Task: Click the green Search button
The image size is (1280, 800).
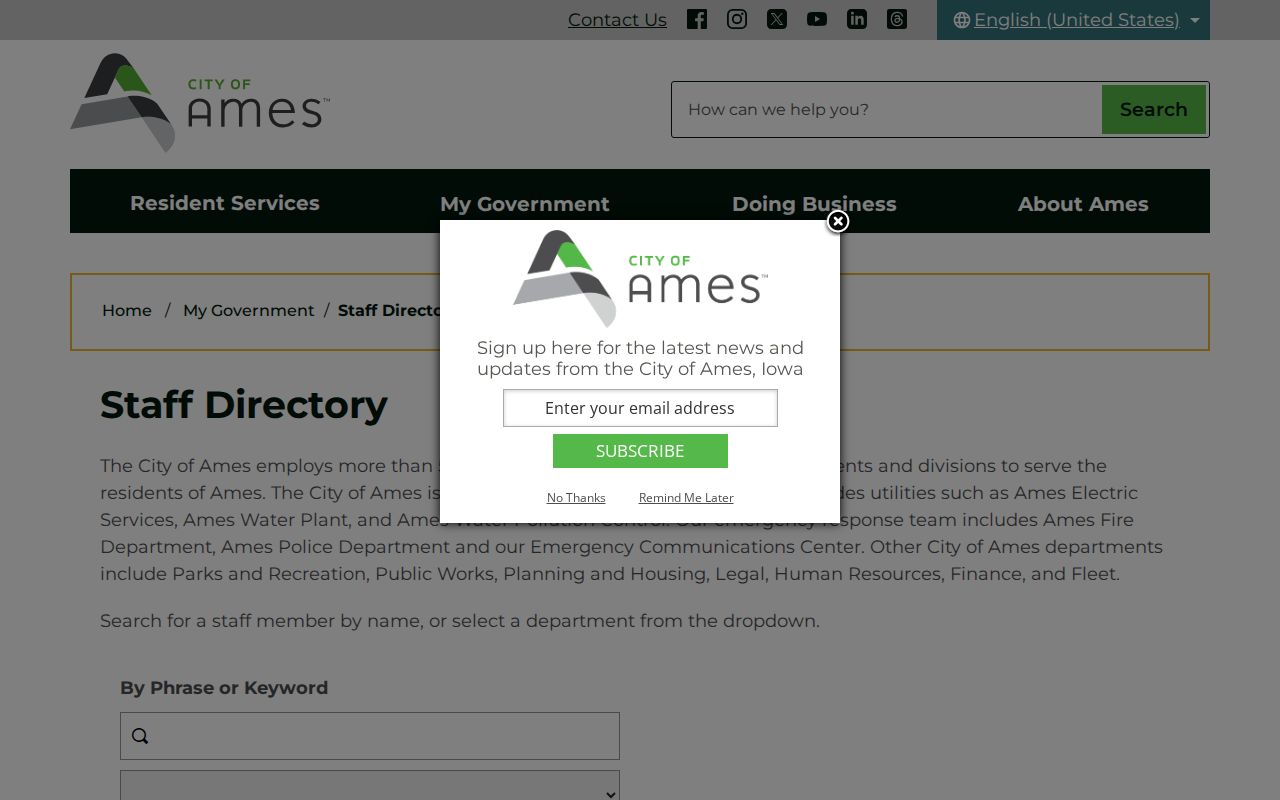Action: point(1154,109)
